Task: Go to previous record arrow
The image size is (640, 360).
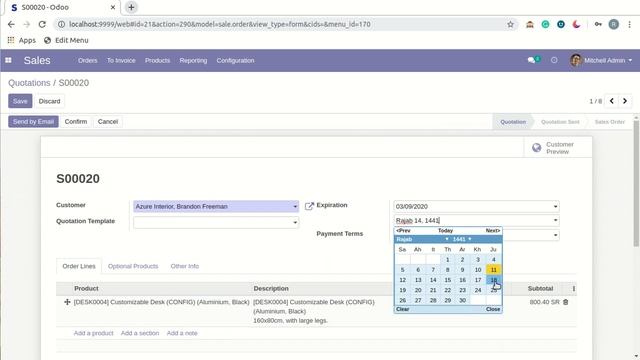Action: (611, 101)
